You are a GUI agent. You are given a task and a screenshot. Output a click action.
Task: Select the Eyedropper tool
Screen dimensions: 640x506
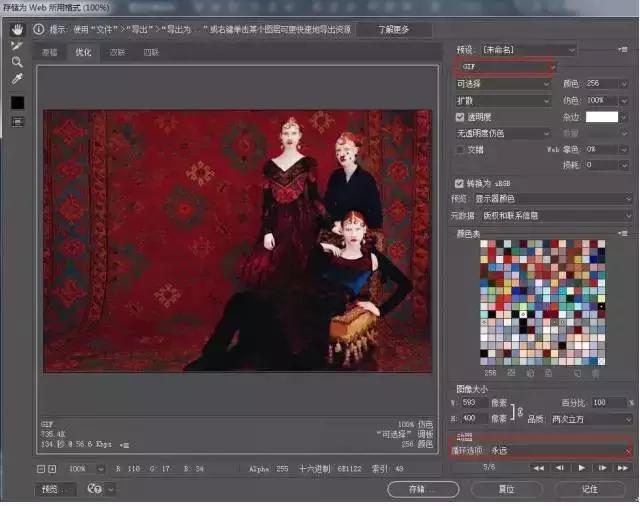17,79
